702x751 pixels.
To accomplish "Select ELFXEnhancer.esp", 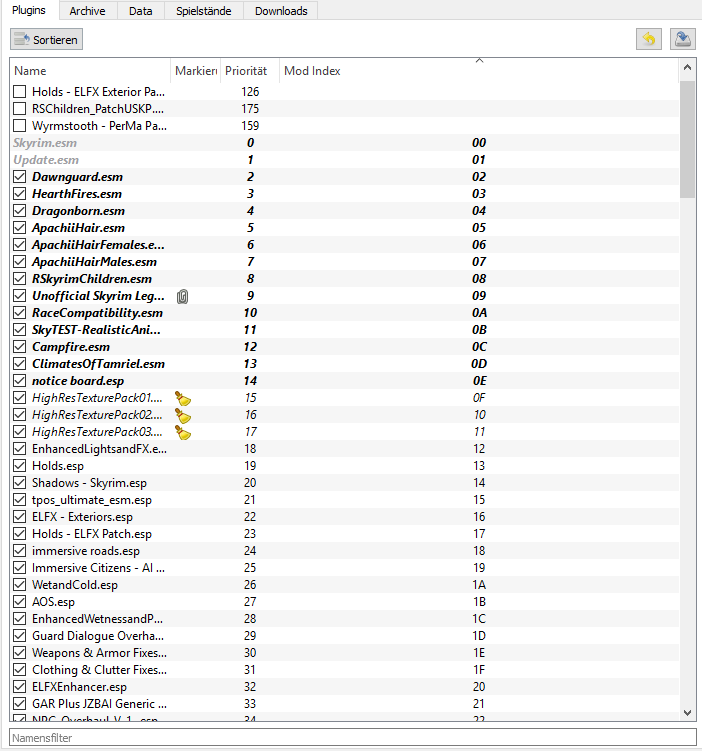I will 344,687.
